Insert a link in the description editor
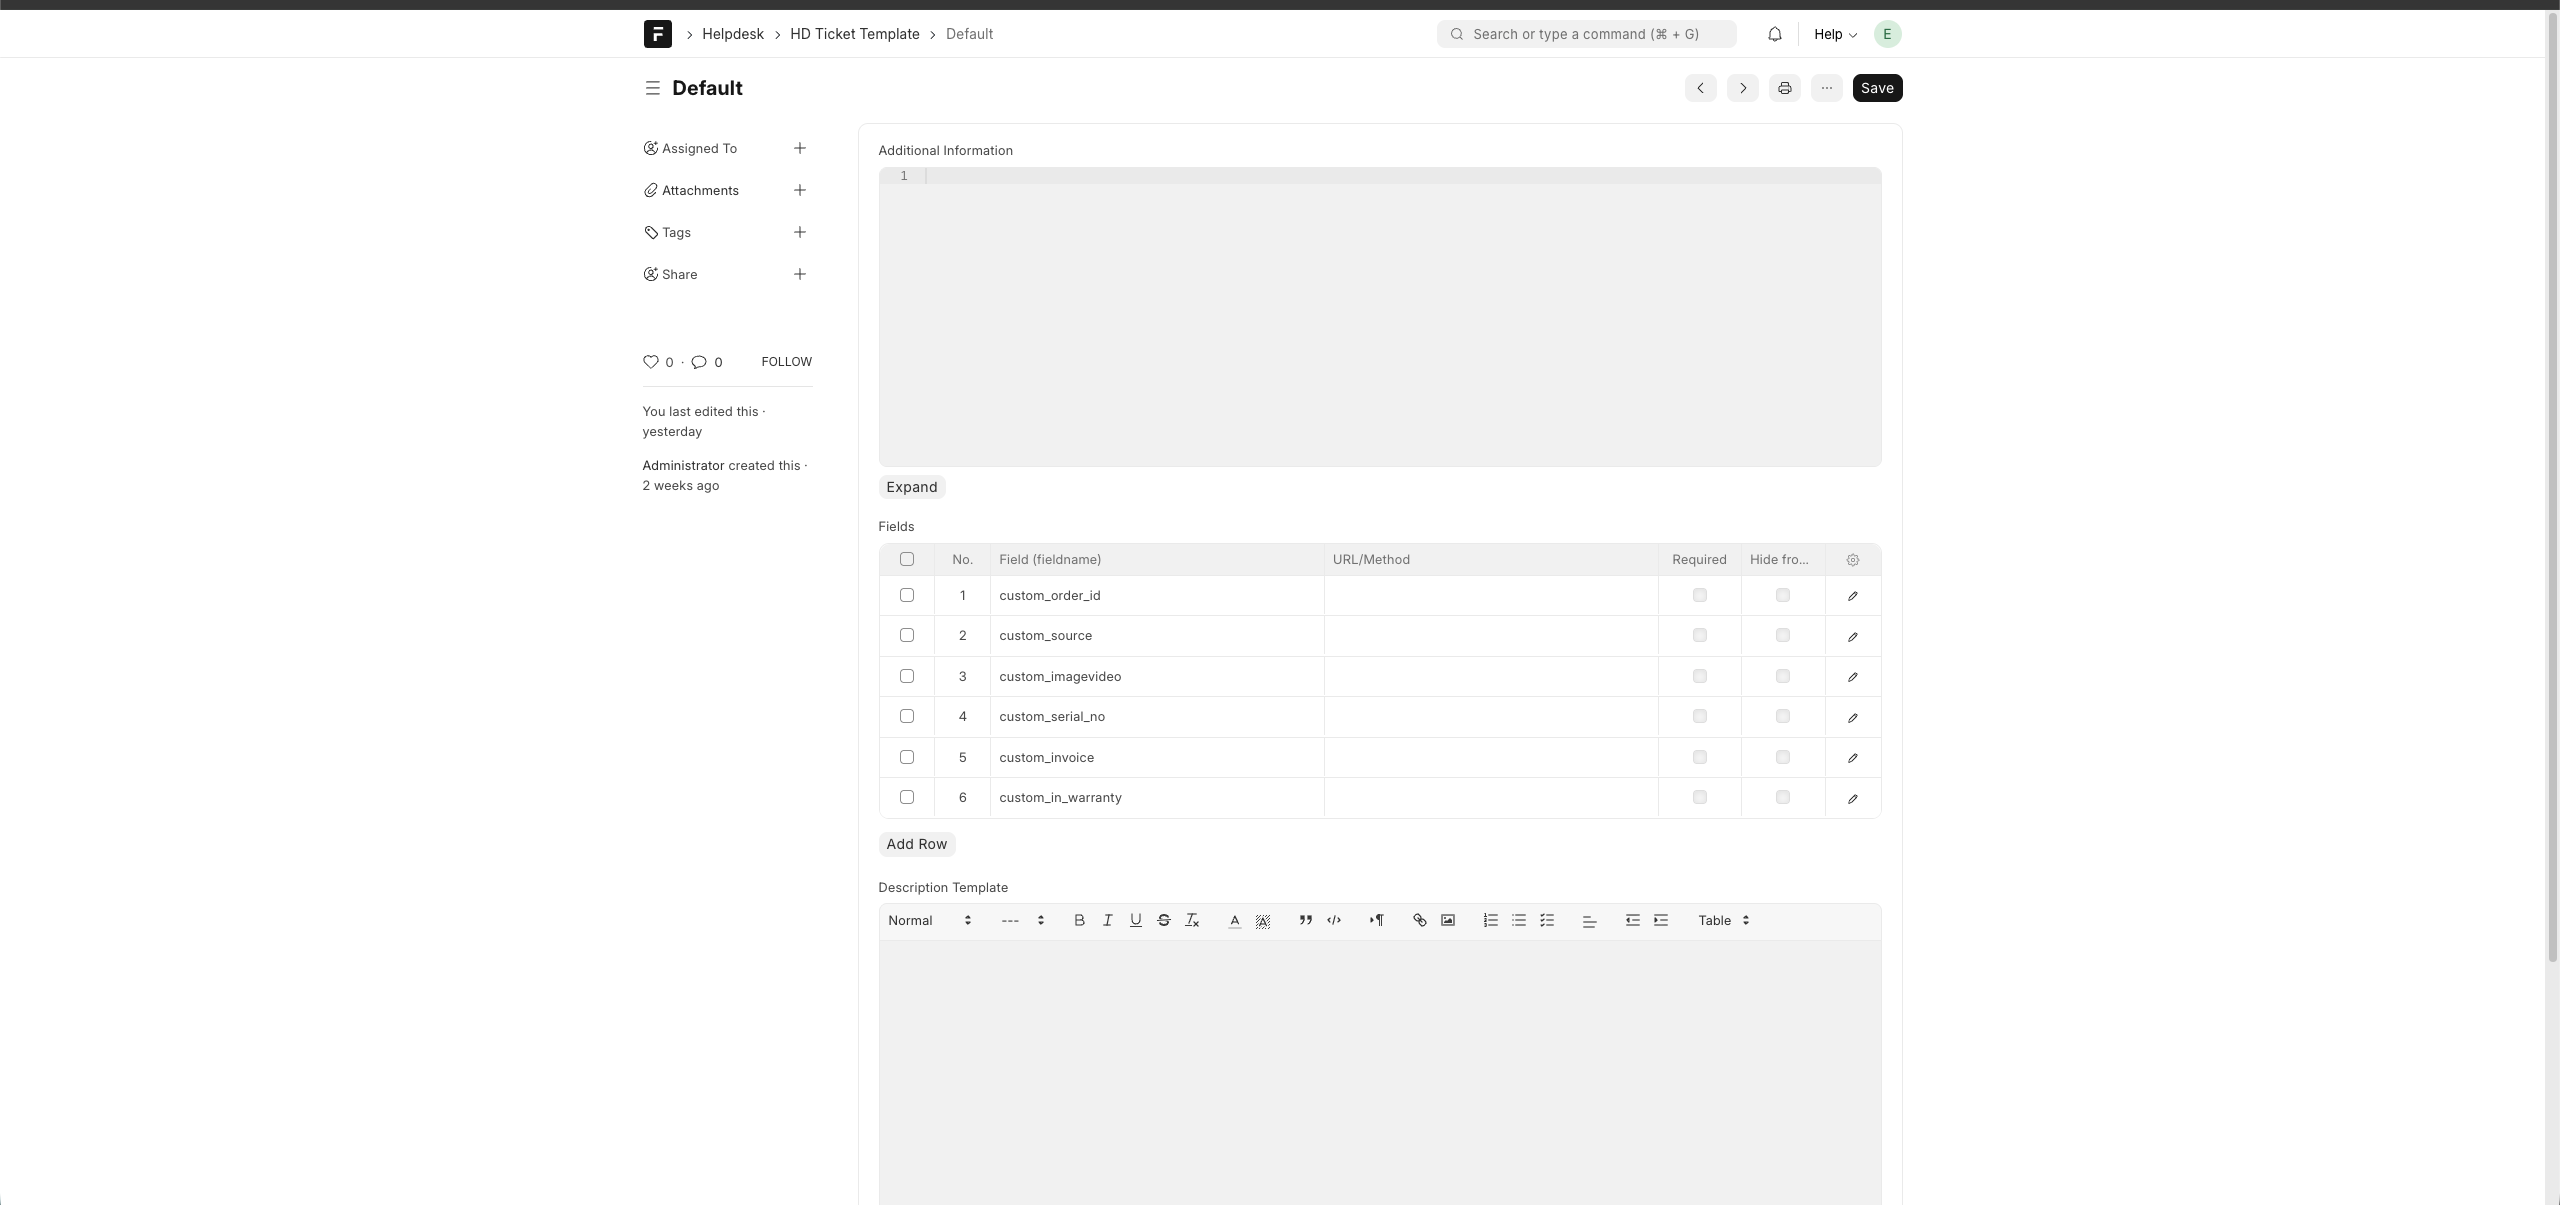This screenshot has height=1205, width=2560. click(x=1419, y=920)
